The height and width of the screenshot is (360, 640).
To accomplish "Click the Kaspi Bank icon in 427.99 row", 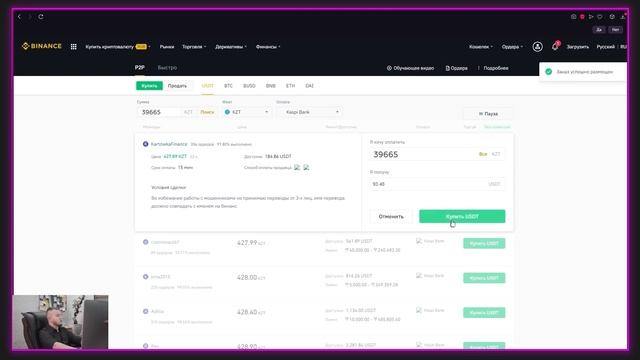I will tap(419, 241).
